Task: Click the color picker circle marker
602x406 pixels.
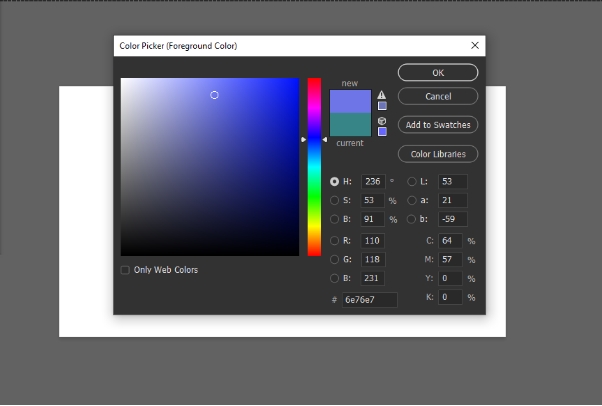Action: tap(214, 95)
